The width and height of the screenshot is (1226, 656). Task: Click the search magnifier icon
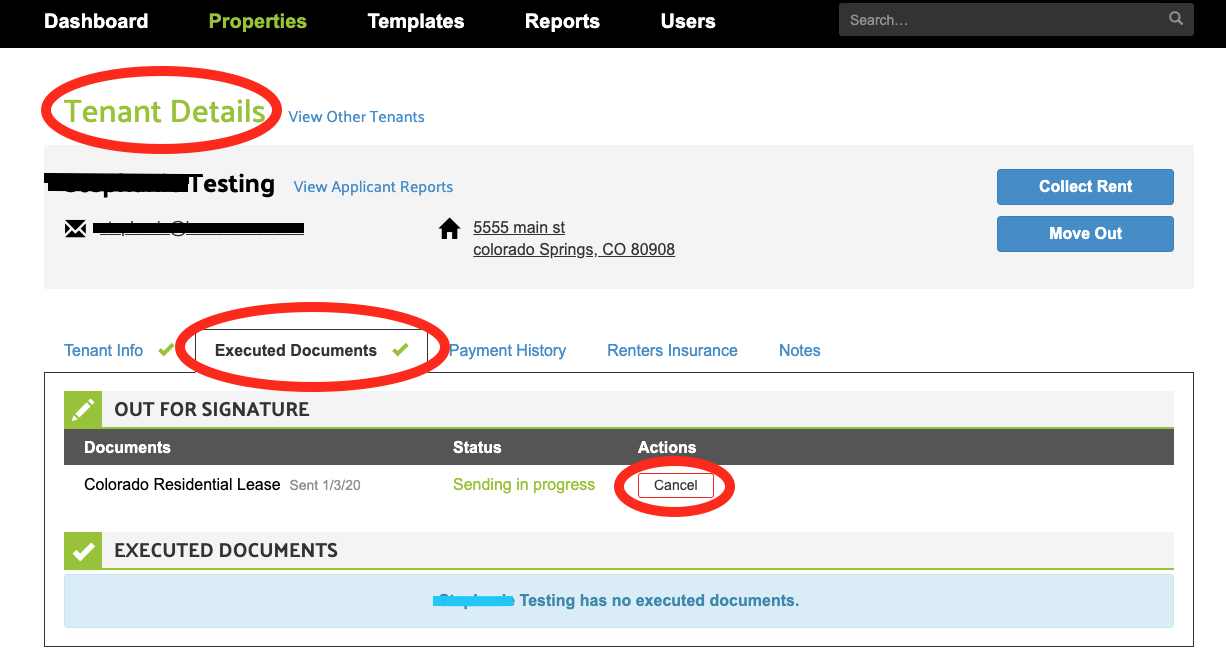[1175, 19]
